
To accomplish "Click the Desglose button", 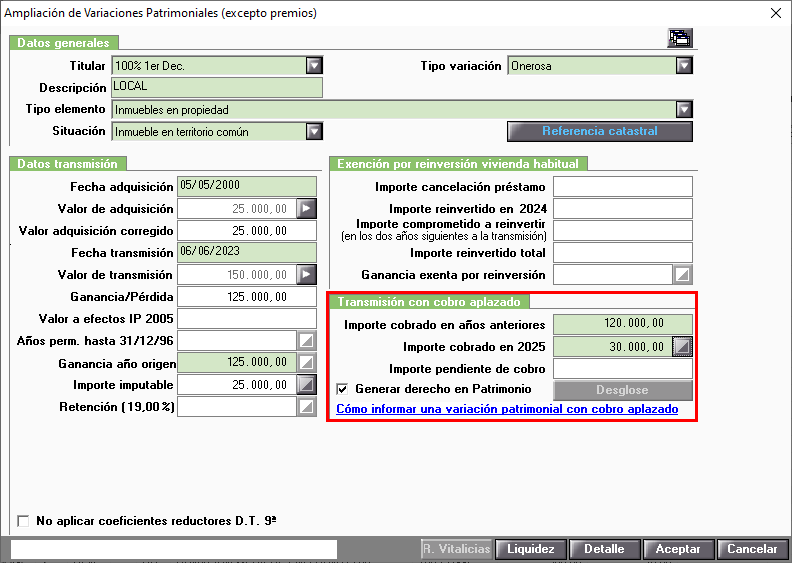I will click(623, 390).
